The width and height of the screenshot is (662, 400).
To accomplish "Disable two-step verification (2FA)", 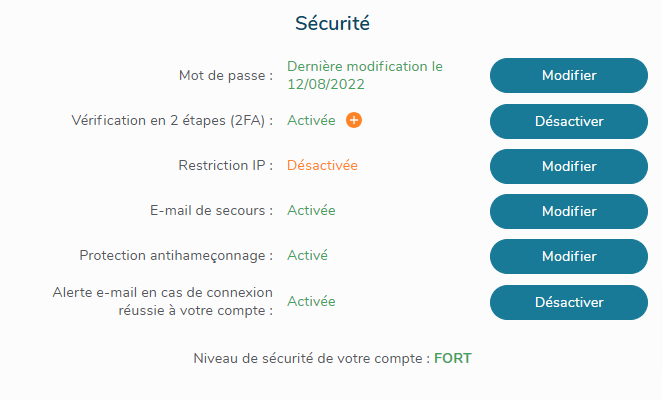I will click(569, 121).
